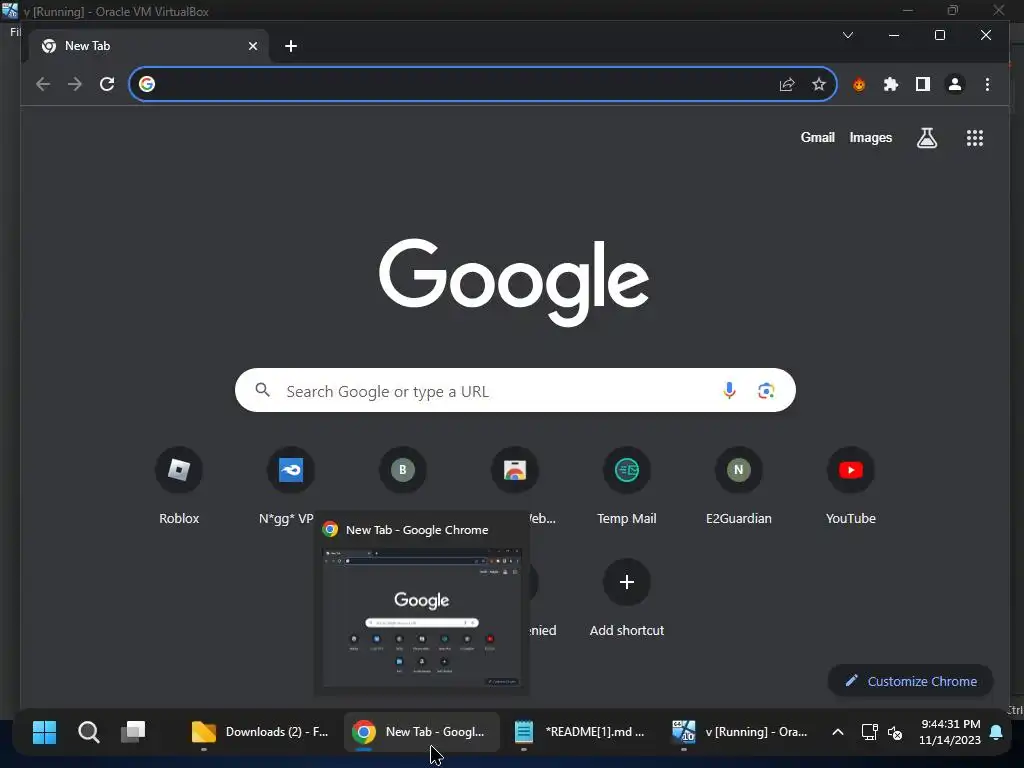Image resolution: width=1024 pixels, height=768 pixels.
Task: Click the Search Google or type a URL box
Action: tap(515, 391)
